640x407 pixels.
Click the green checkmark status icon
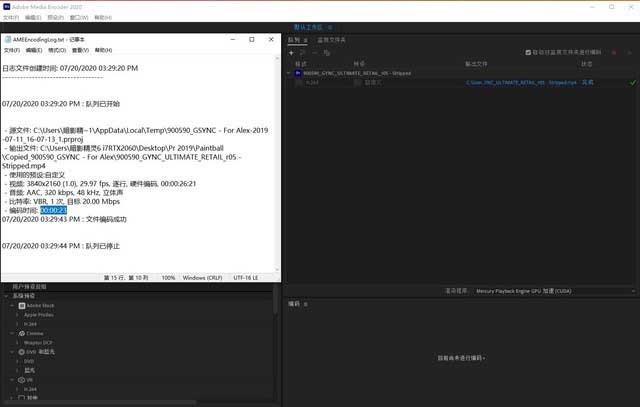coord(632,82)
